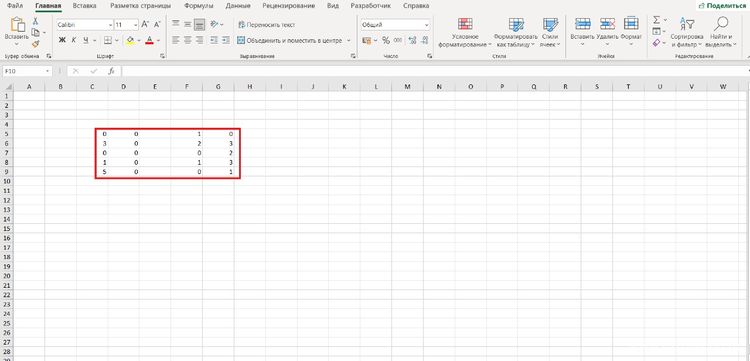Select column H header

coord(250,87)
